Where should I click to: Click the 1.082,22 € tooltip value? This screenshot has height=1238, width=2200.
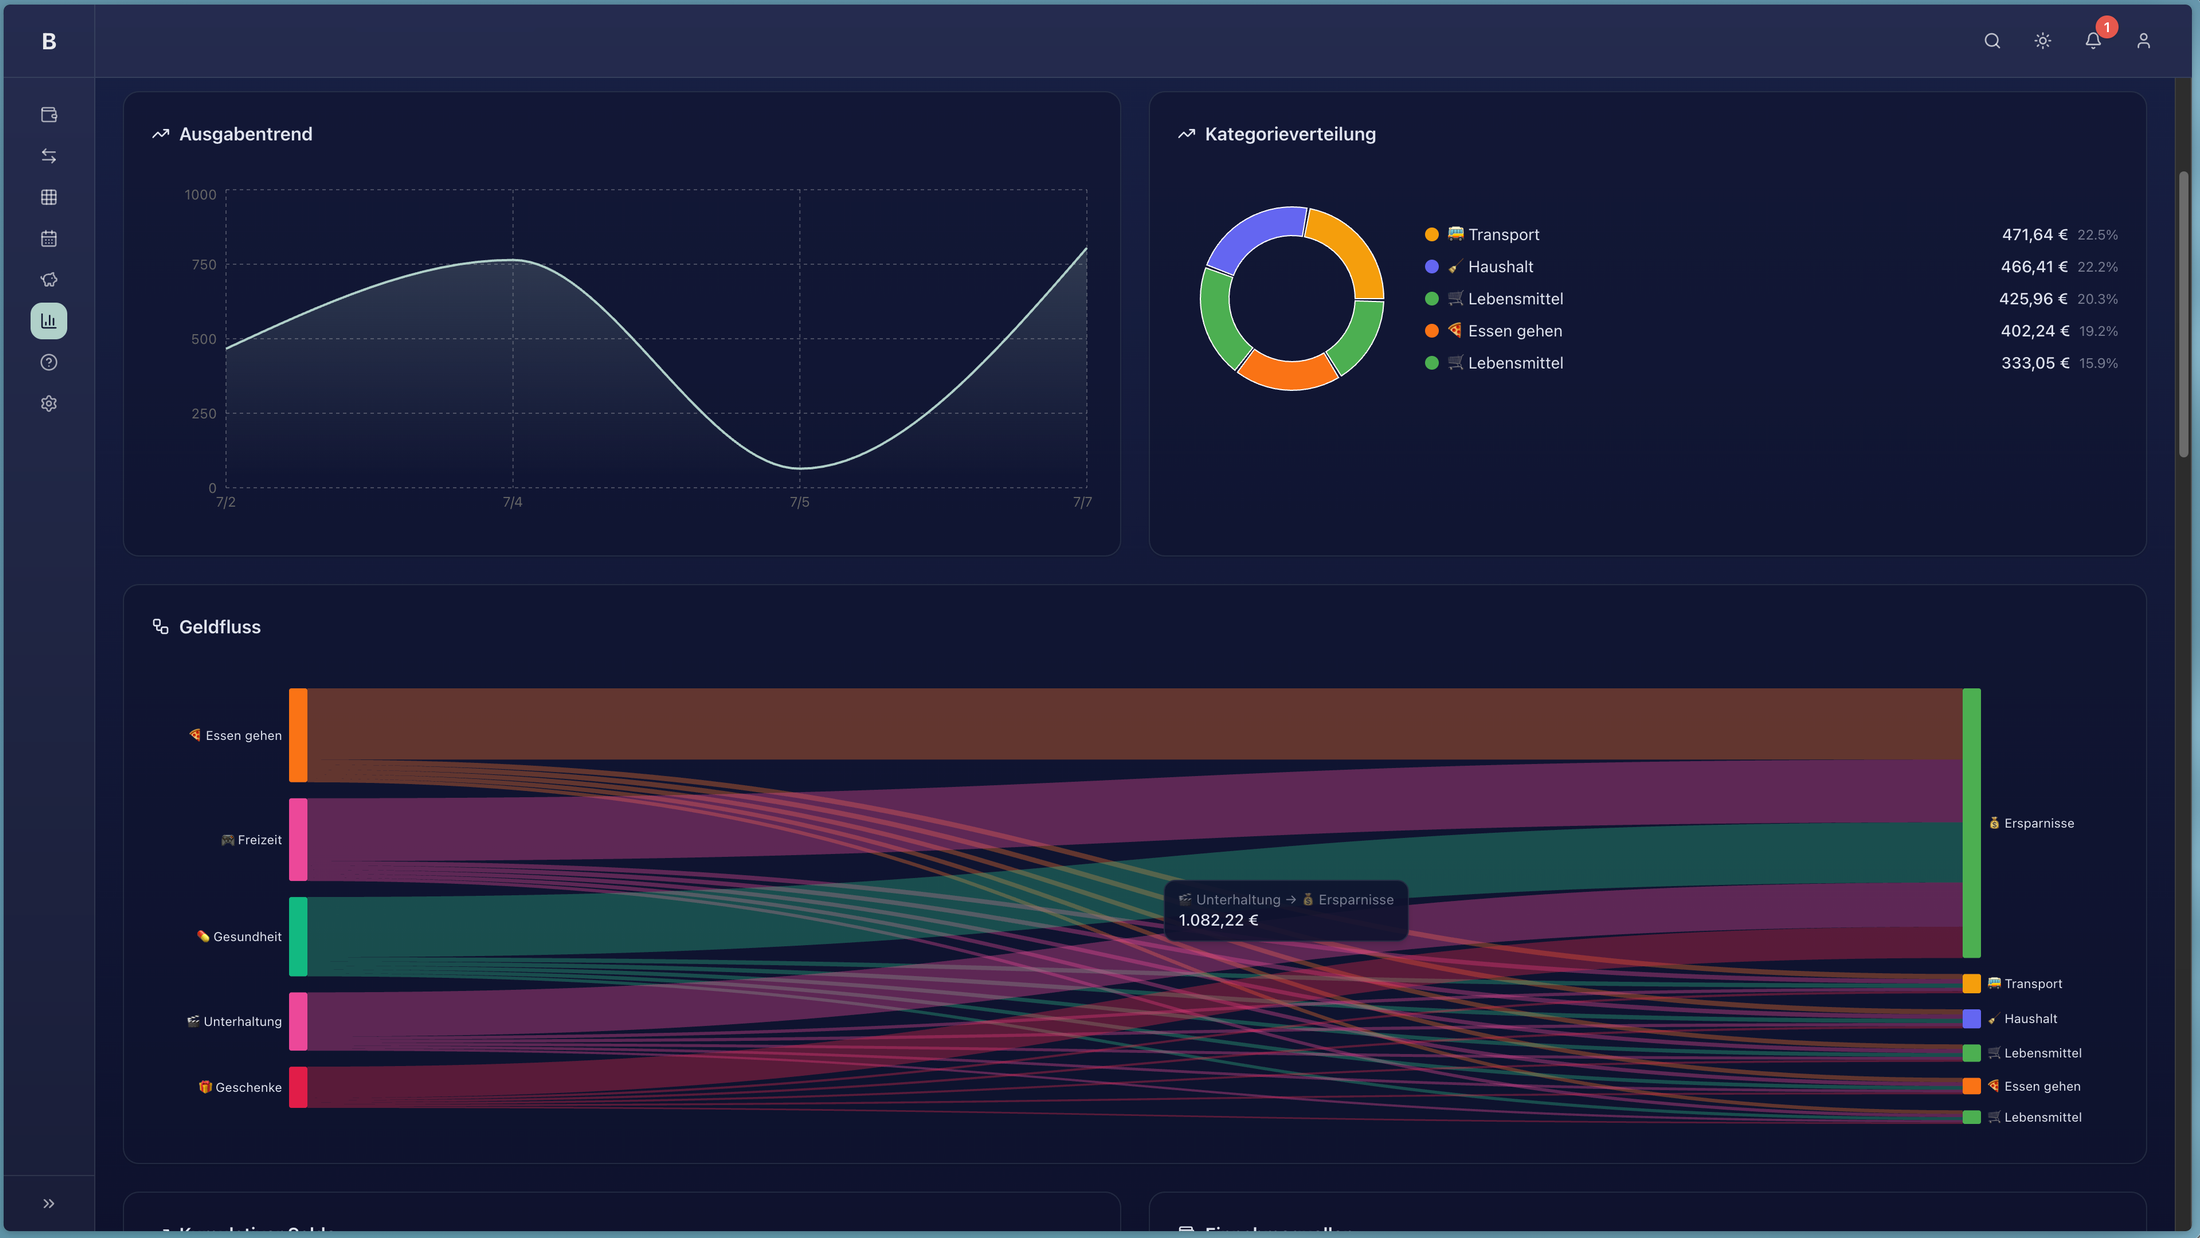(x=1218, y=920)
